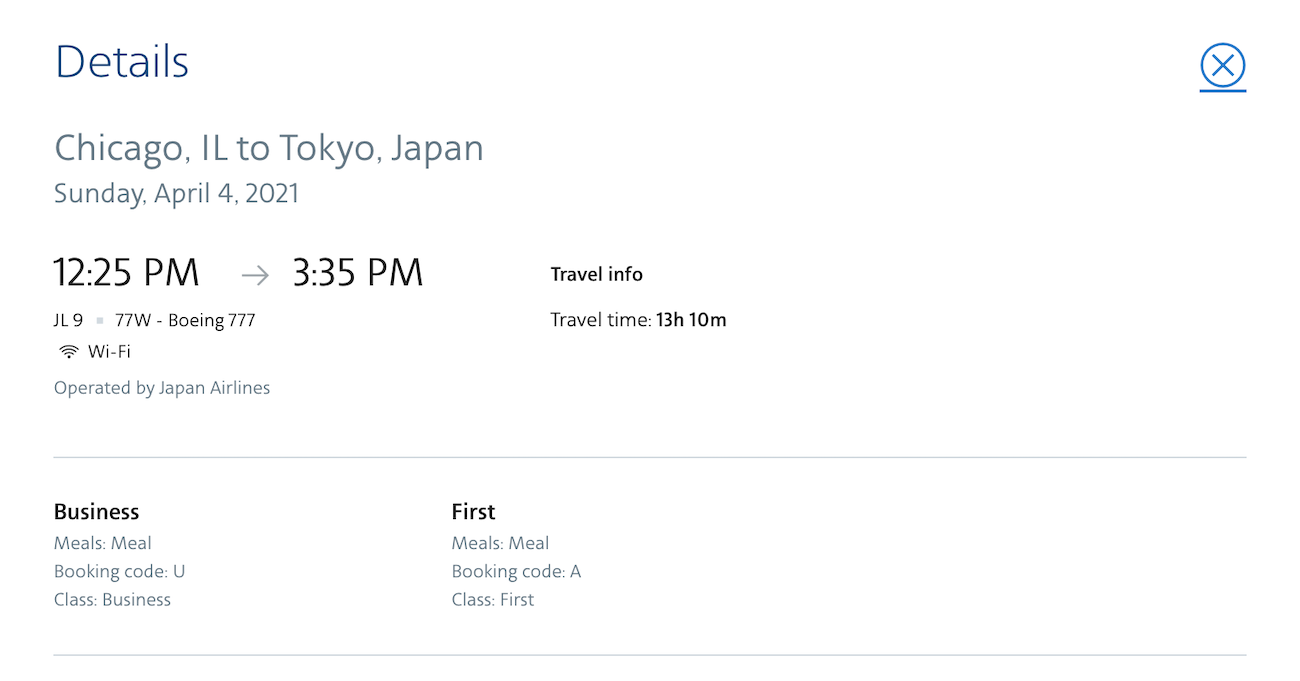Click the flight number JL 9
The image size is (1300, 681).
point(71,320)
